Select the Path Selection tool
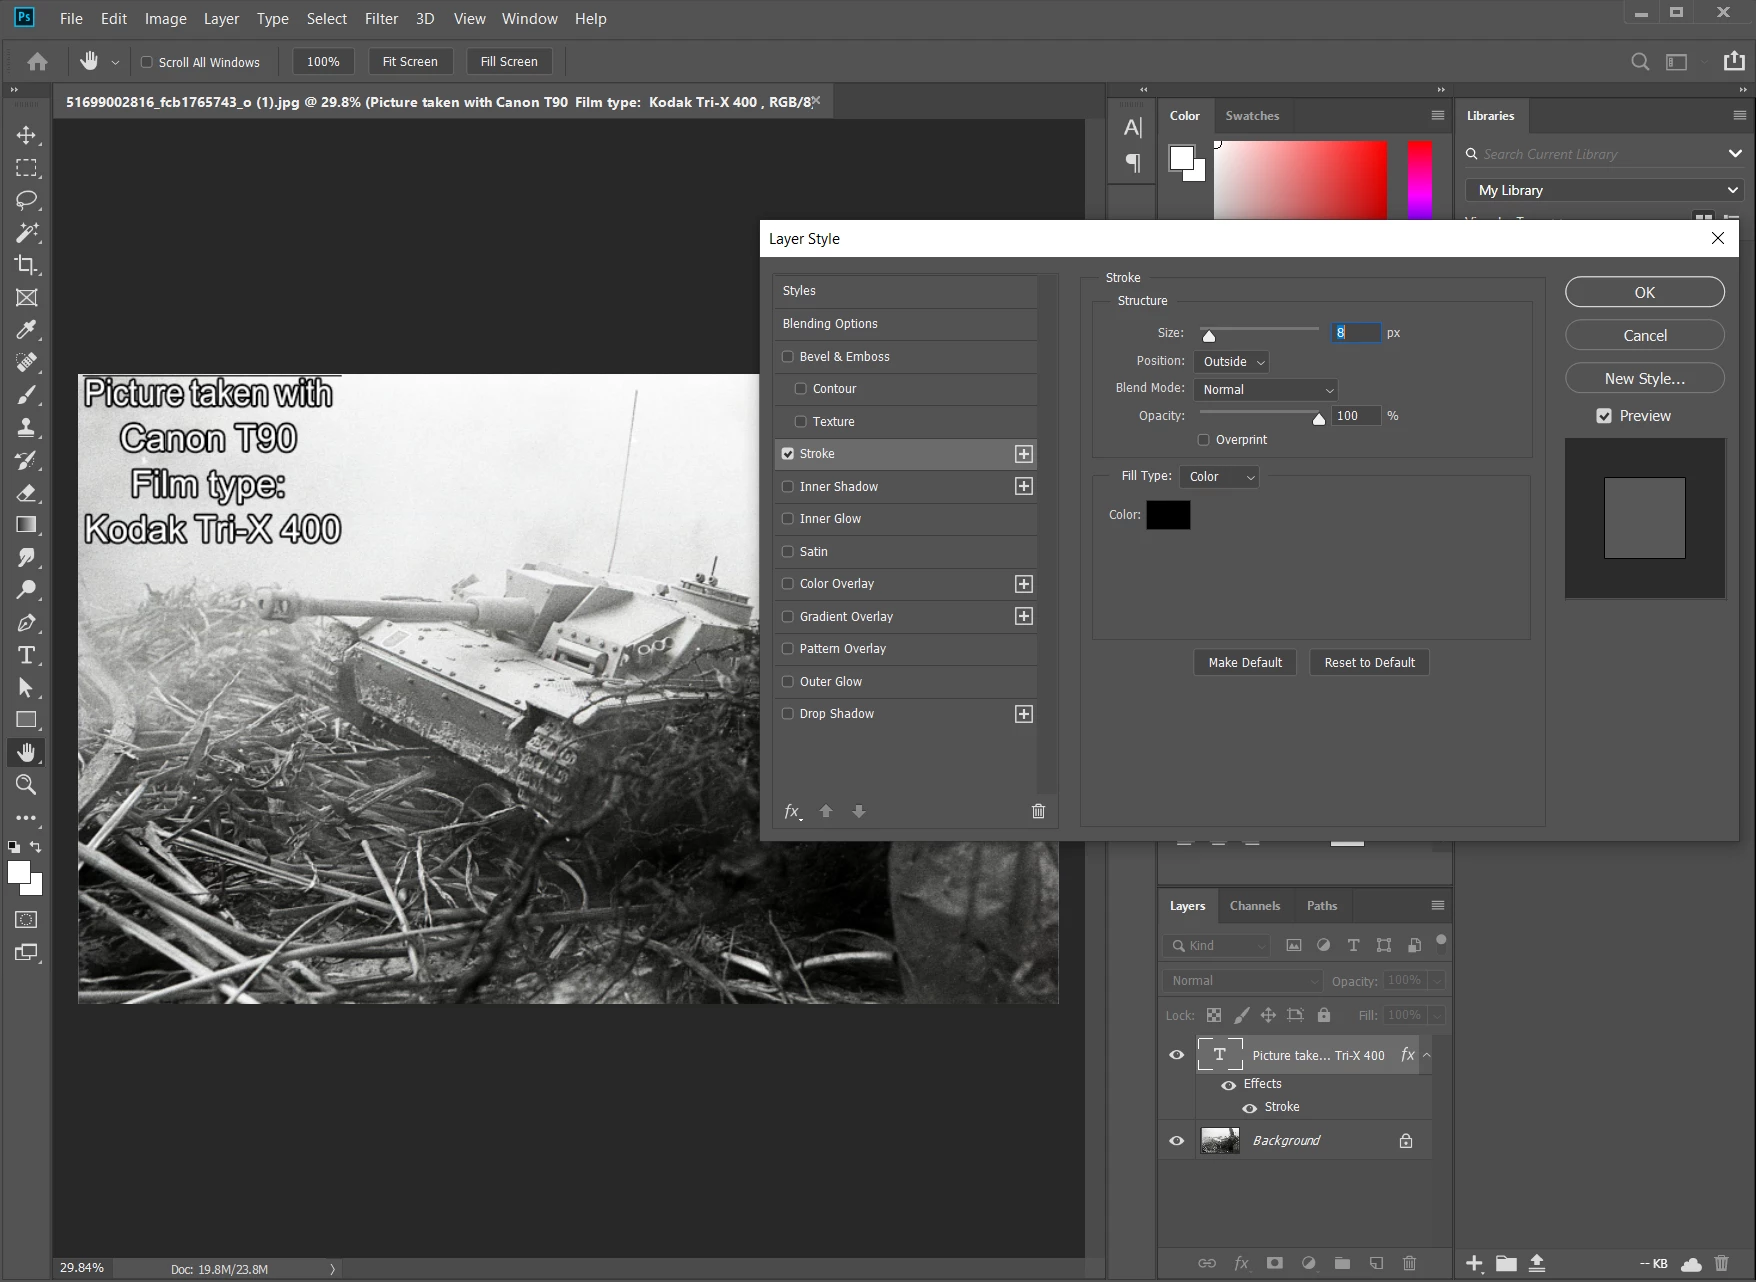The image size is (1756, 1282). coord(27,688)
